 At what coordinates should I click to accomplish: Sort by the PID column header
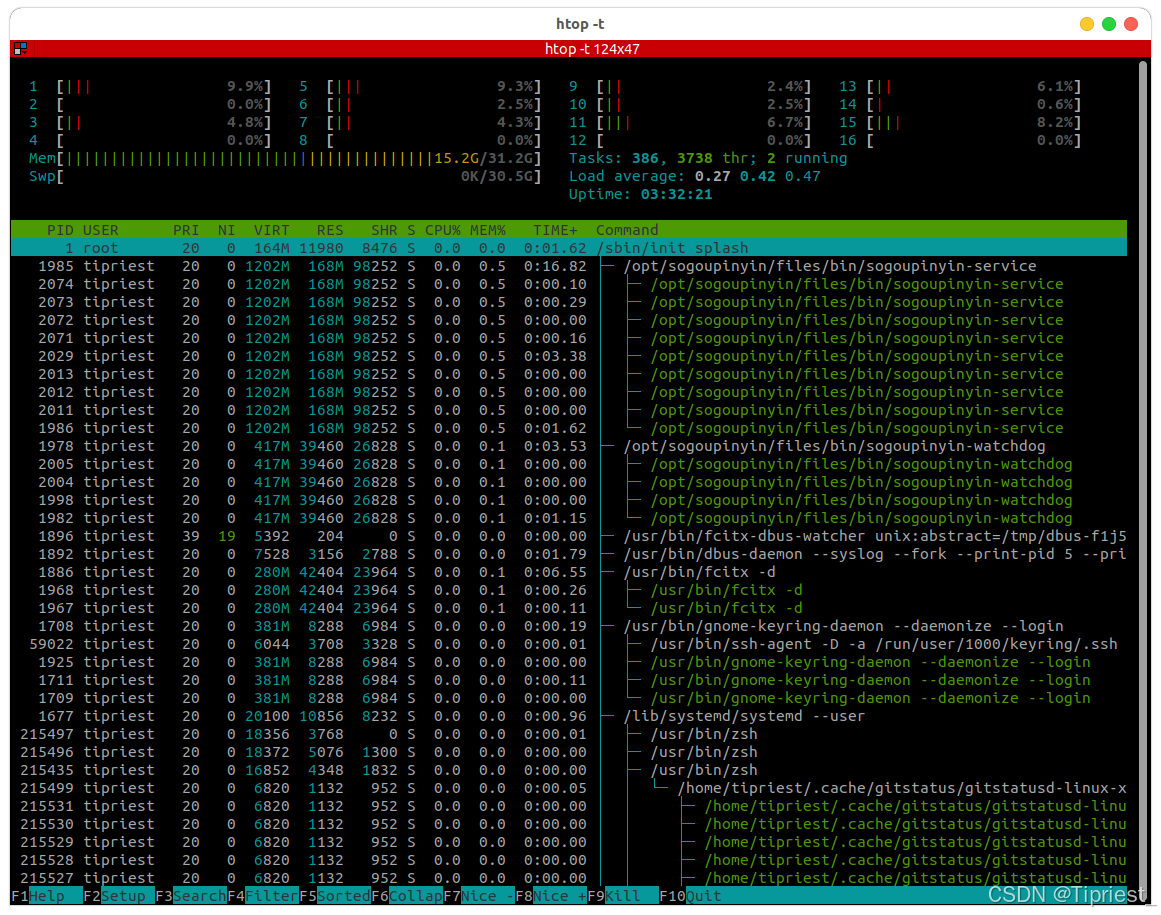(x=60, y=230)
